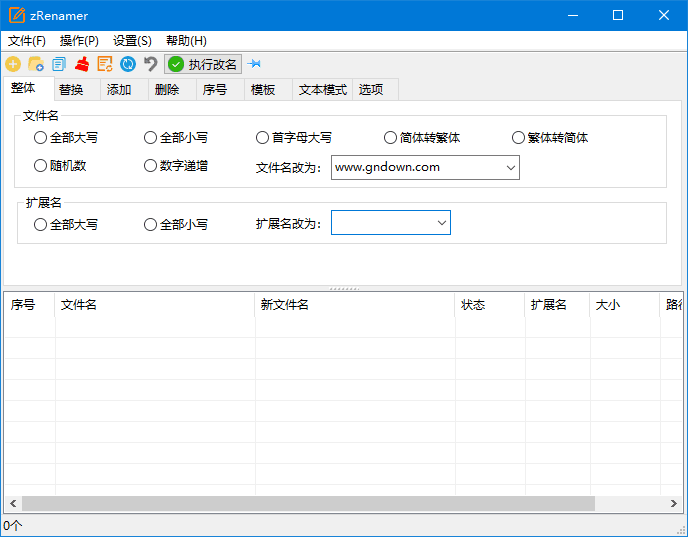Switch to the 替换 tab

click(x=71, y=90)
